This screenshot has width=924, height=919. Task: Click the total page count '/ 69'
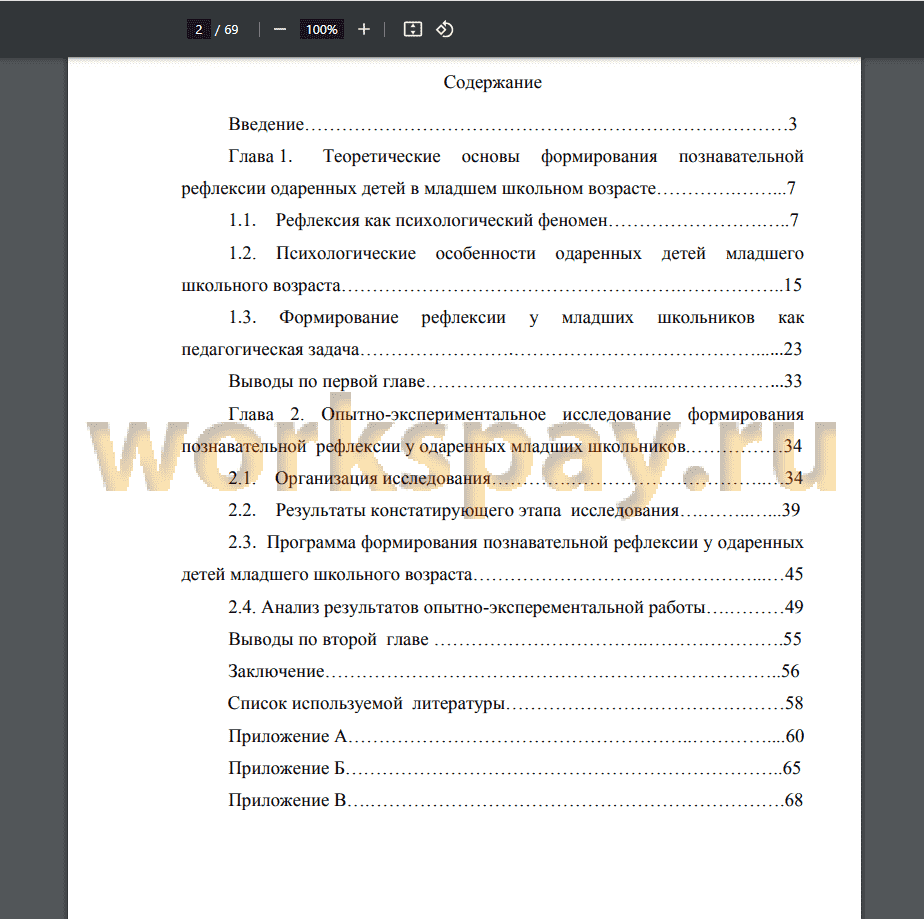pos(227,29)
